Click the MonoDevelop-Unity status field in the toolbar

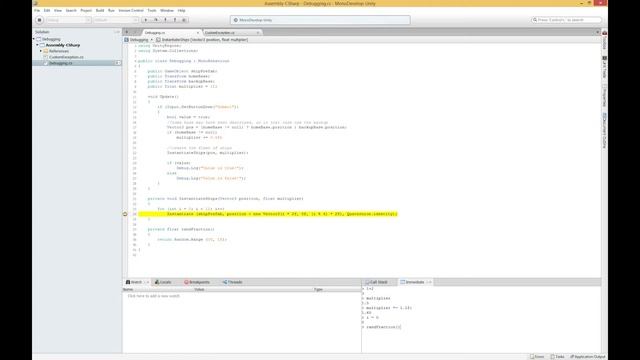[320, 20]
